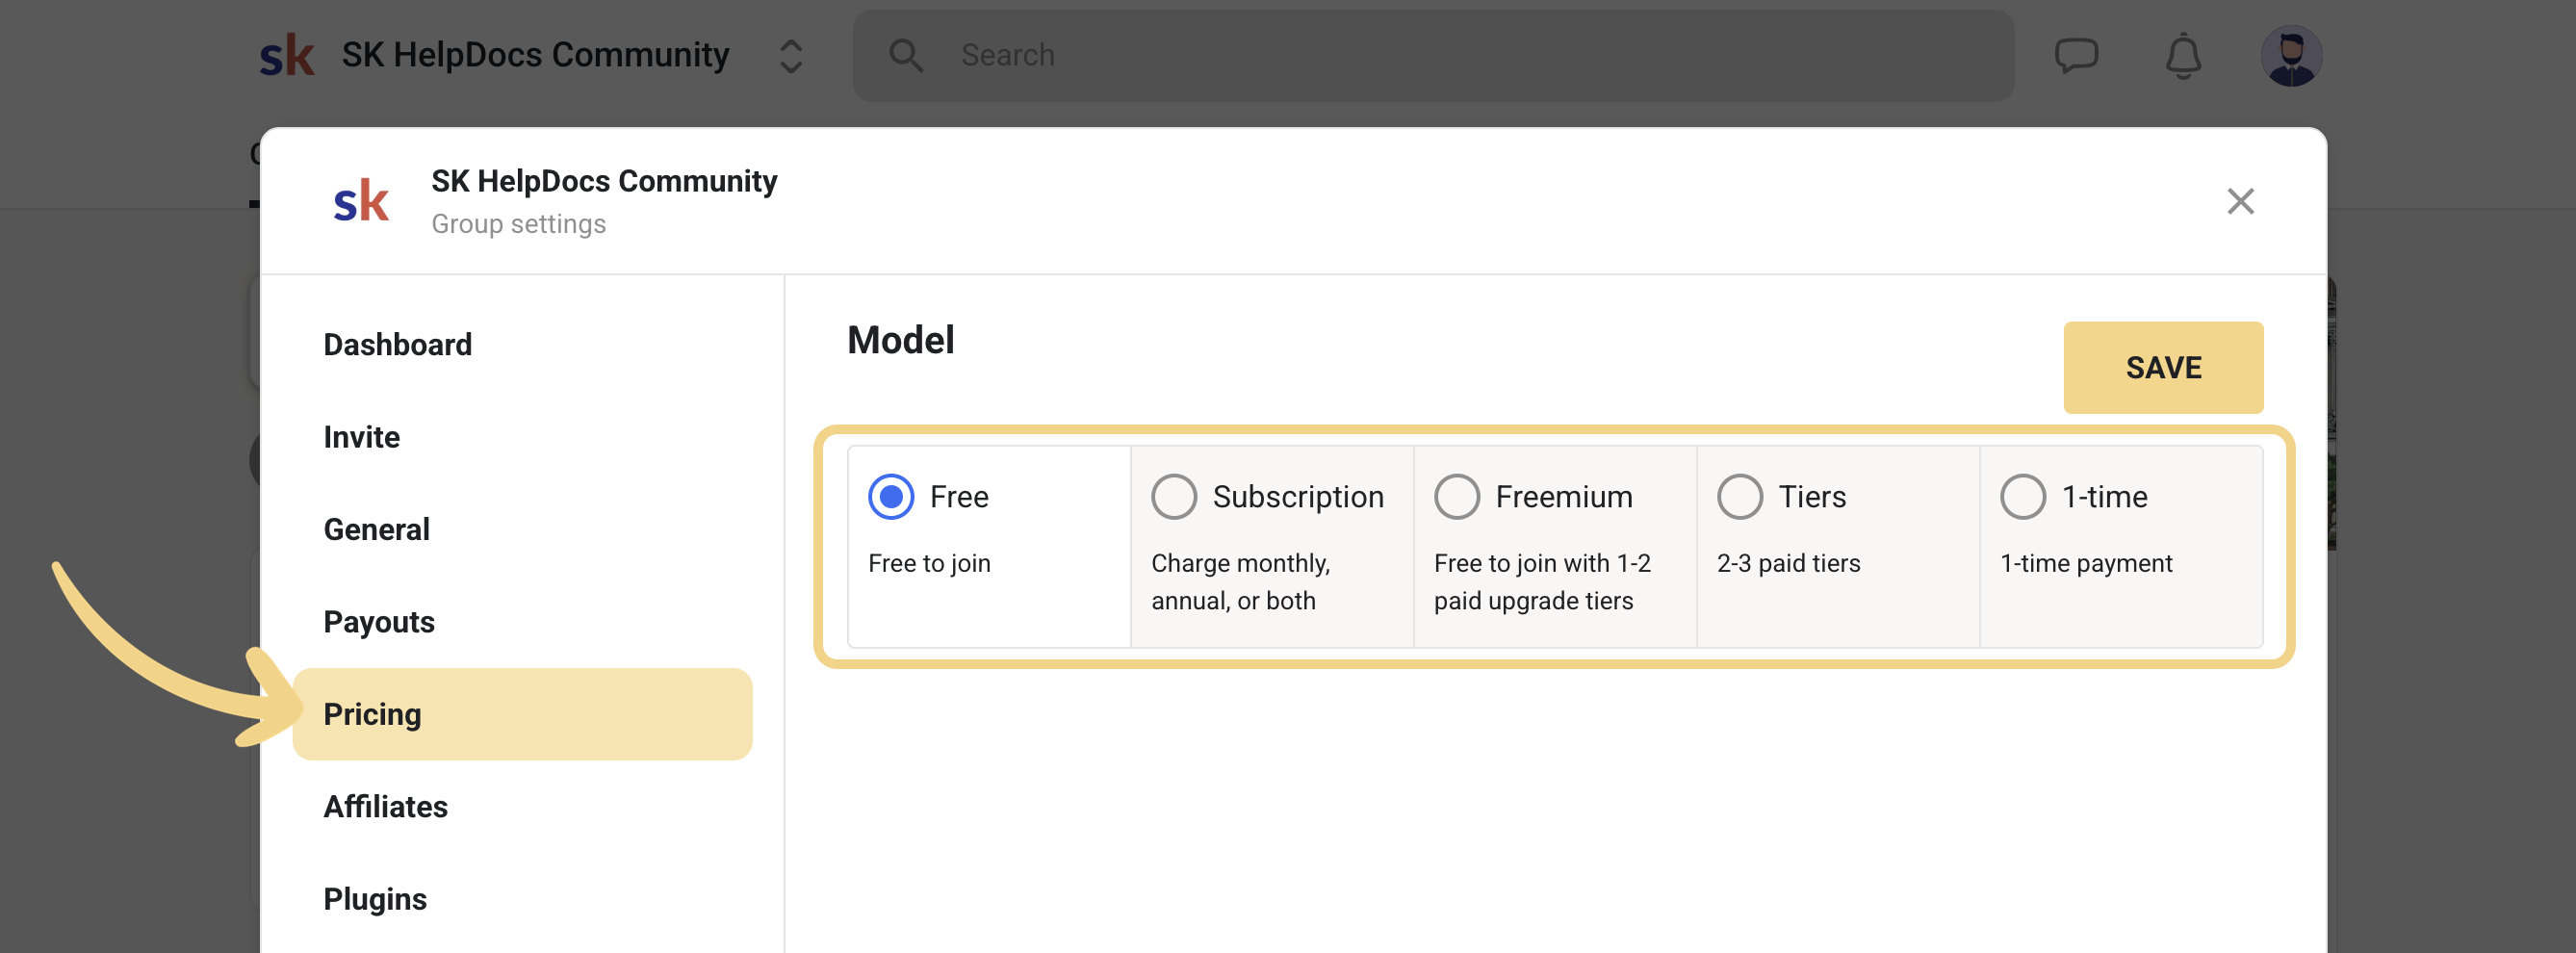Open the Plugins settings section

[375, 899]
